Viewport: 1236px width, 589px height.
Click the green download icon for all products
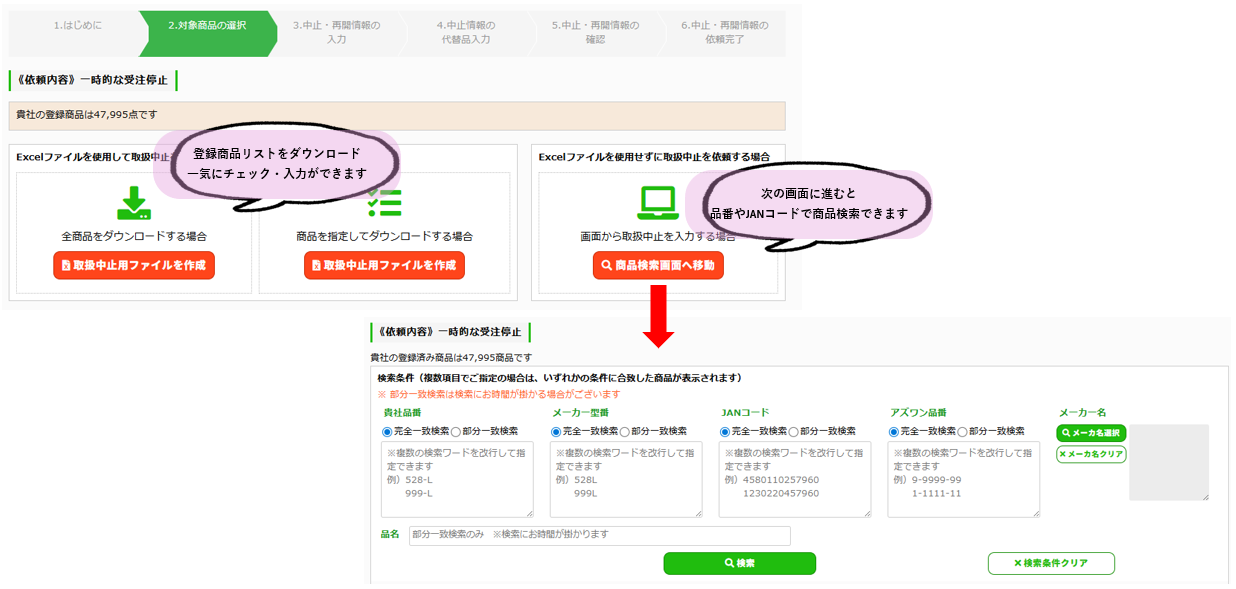(x=133, y=202)
